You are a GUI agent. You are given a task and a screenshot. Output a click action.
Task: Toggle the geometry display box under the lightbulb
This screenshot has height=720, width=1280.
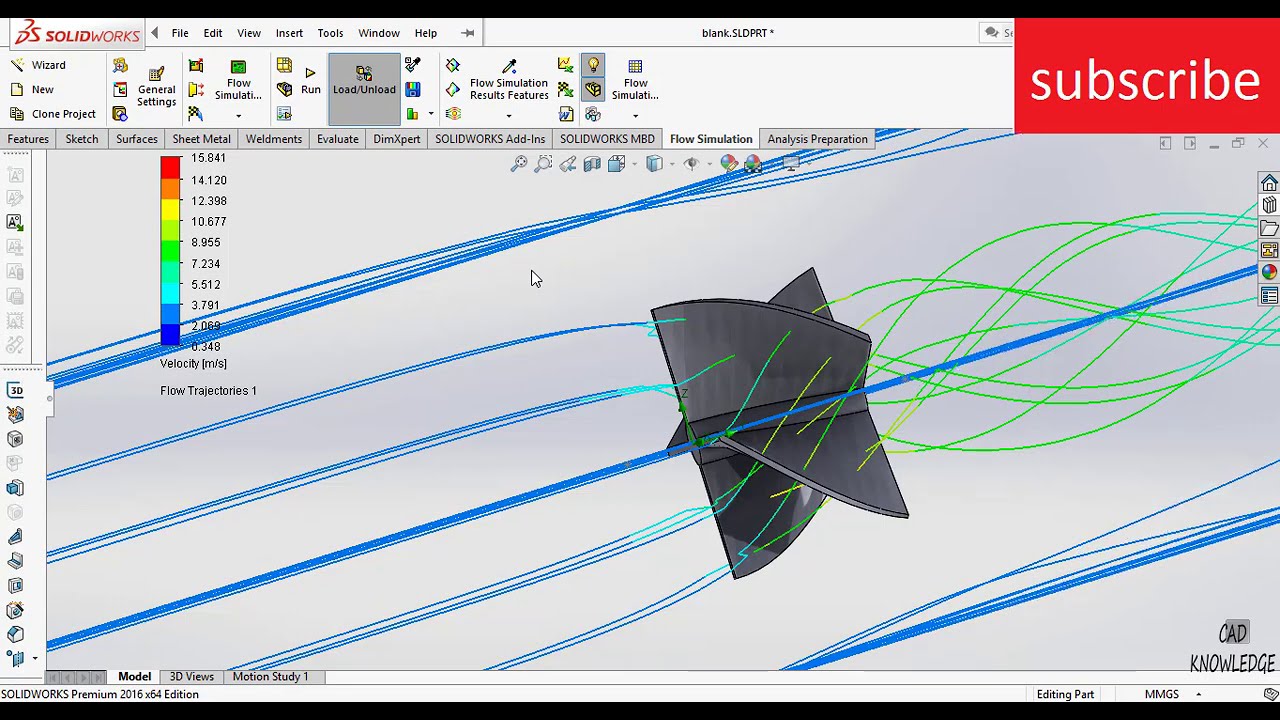coord(593,90)
